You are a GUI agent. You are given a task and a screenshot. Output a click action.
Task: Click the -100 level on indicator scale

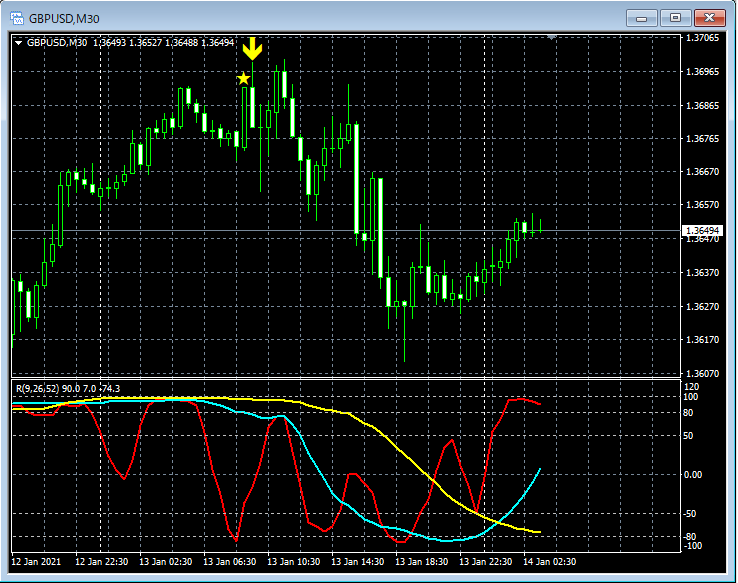click(694, 546)
